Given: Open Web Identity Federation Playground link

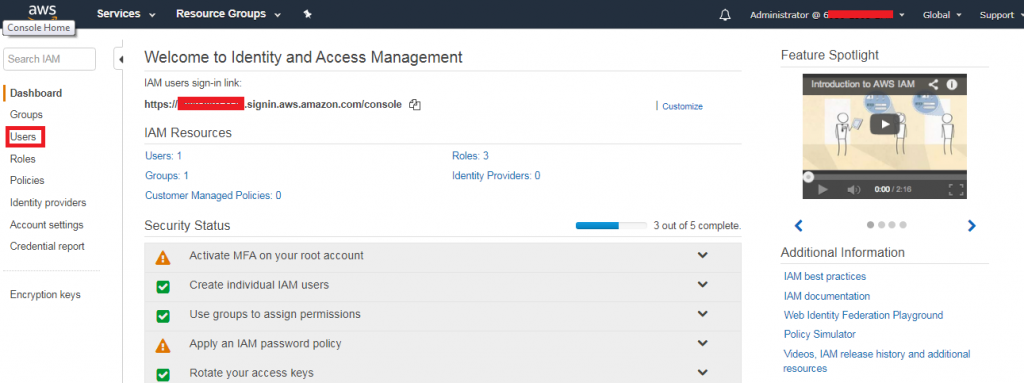Looking at the screenshot, I should tap(863, 315).
